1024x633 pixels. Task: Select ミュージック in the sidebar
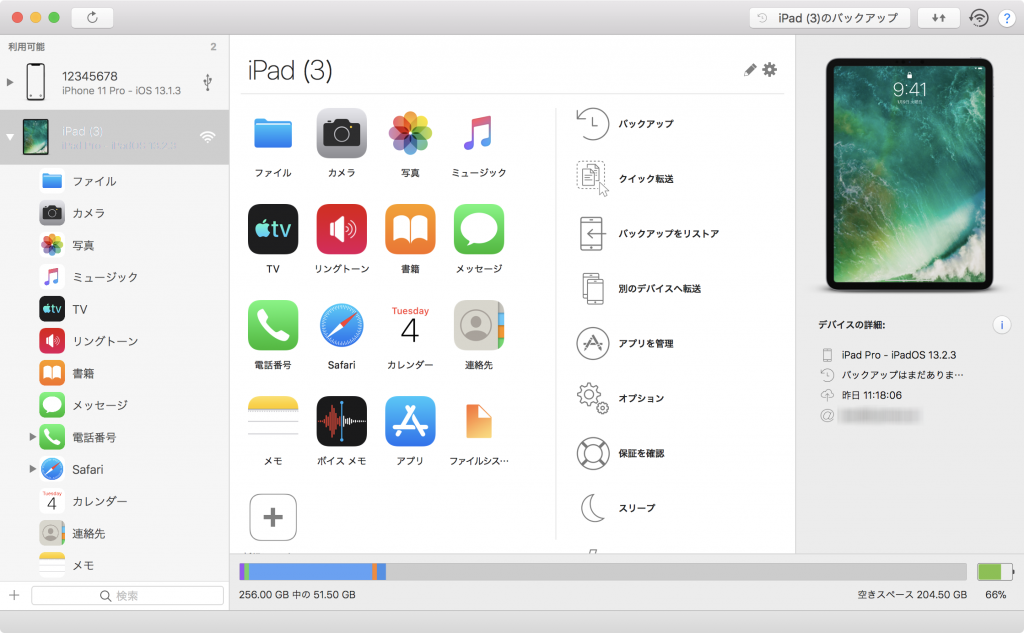(114, 277)
